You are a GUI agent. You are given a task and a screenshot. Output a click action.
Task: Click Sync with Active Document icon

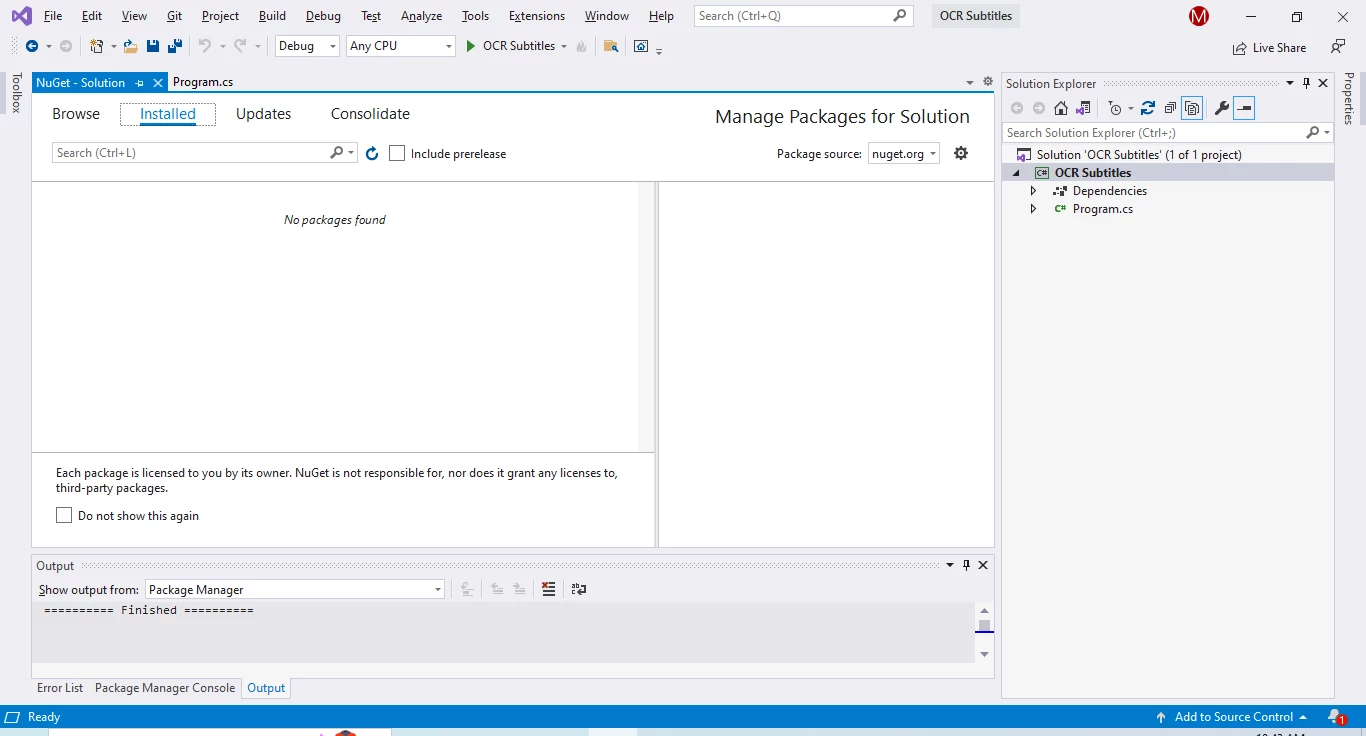[x=1148, y=108]
